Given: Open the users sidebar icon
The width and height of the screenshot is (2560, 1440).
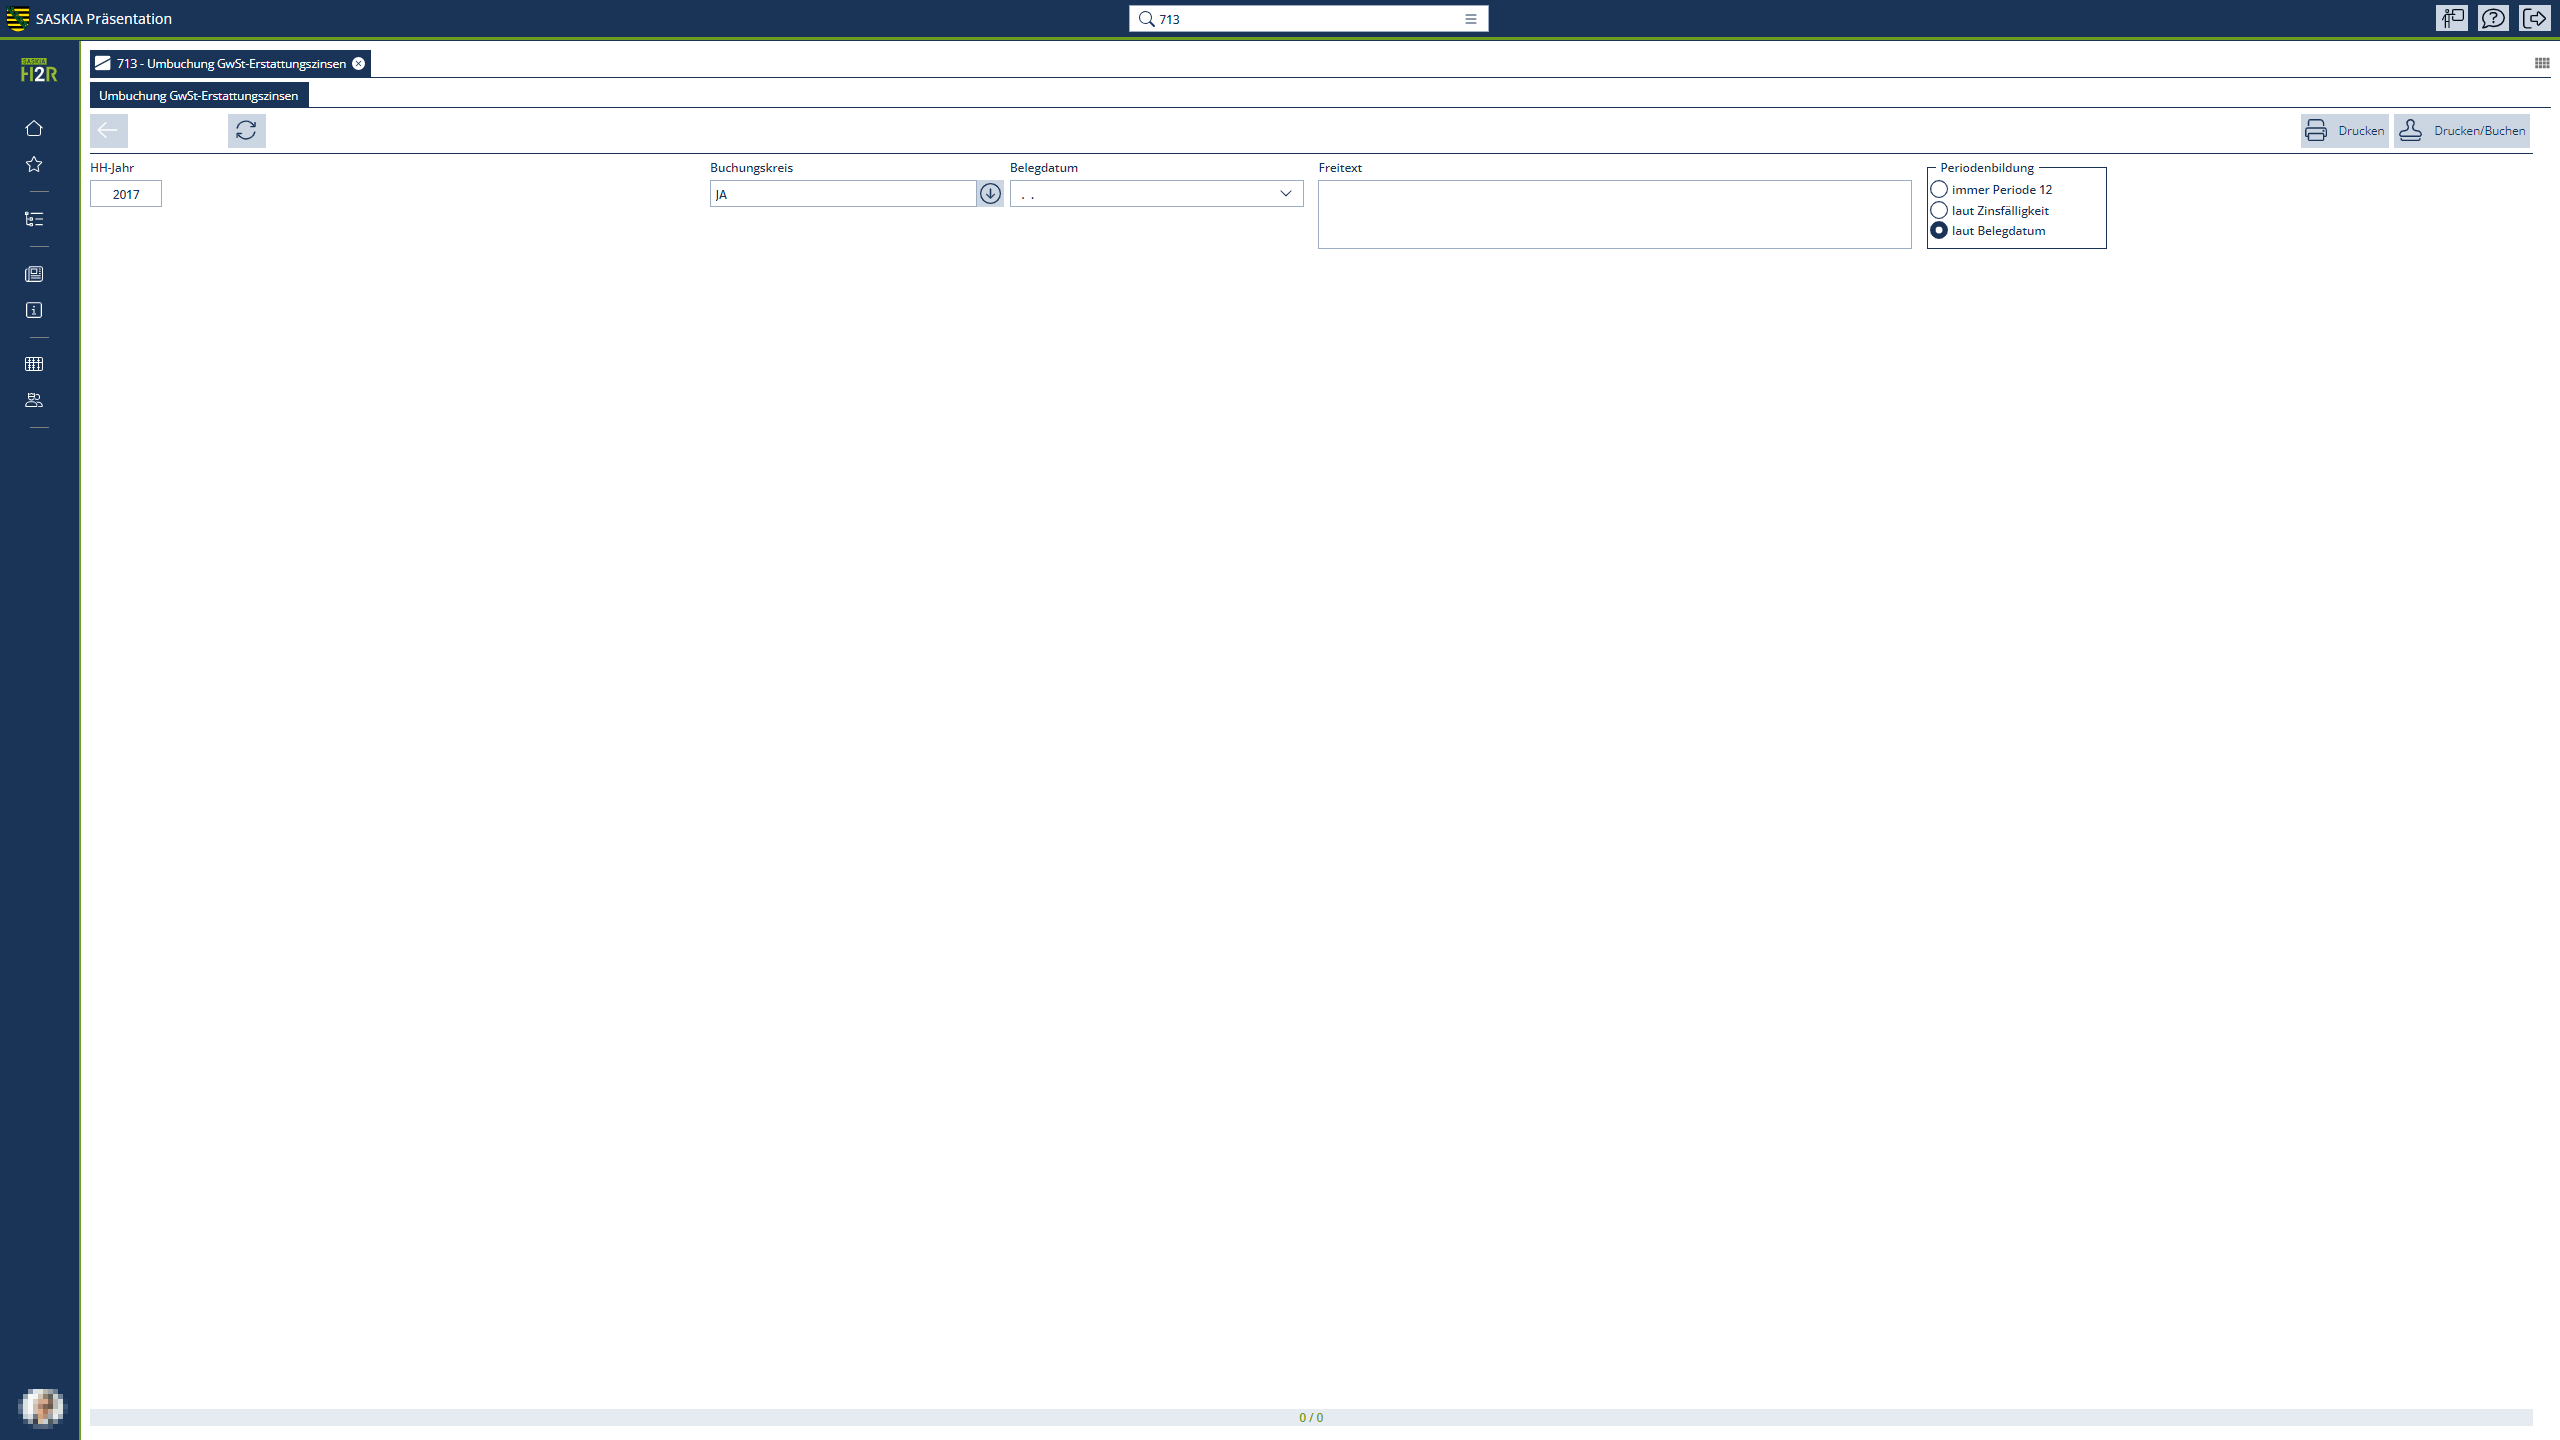Looking at the screenshot, I should [x=34, y=400].
